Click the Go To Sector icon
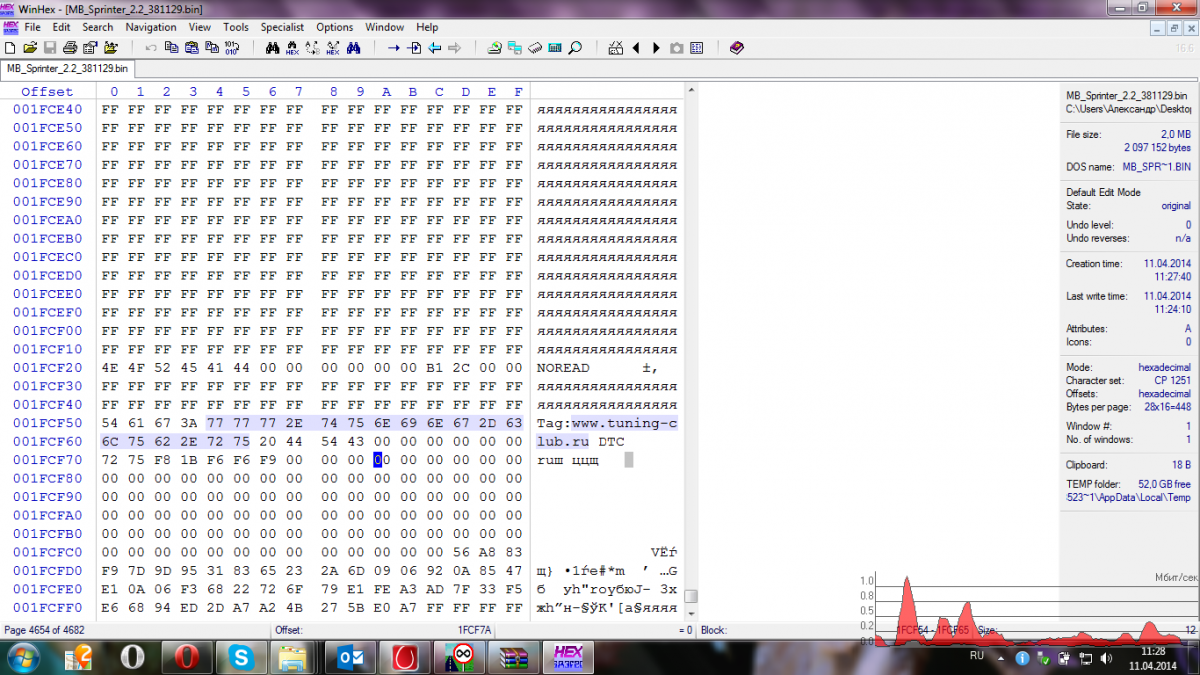 414,47
